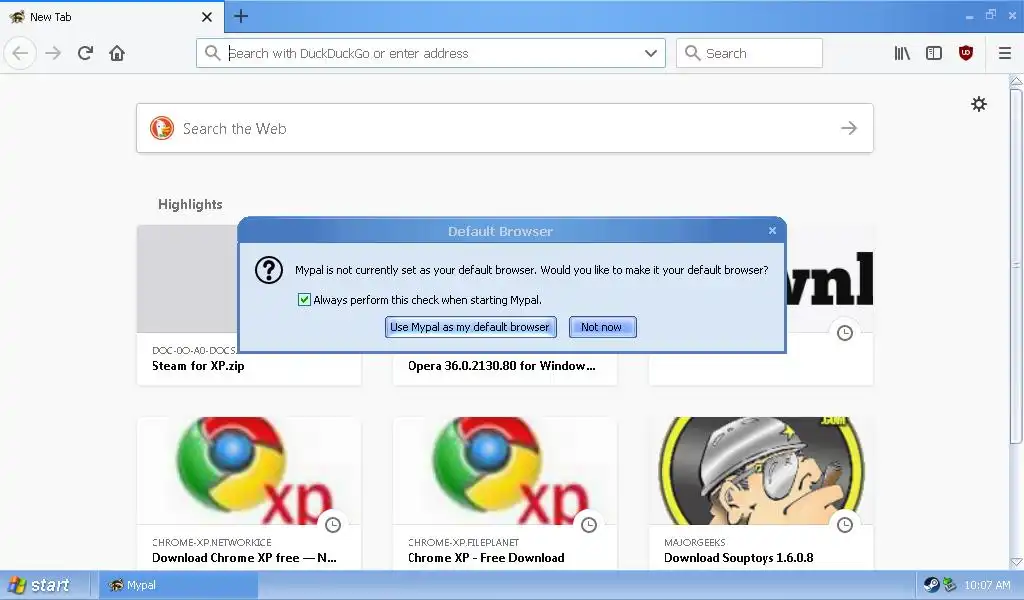This screenshot has height=600, width=1024.
Task: Open Chrome XP - Free Download link
Action: (486, 558)
